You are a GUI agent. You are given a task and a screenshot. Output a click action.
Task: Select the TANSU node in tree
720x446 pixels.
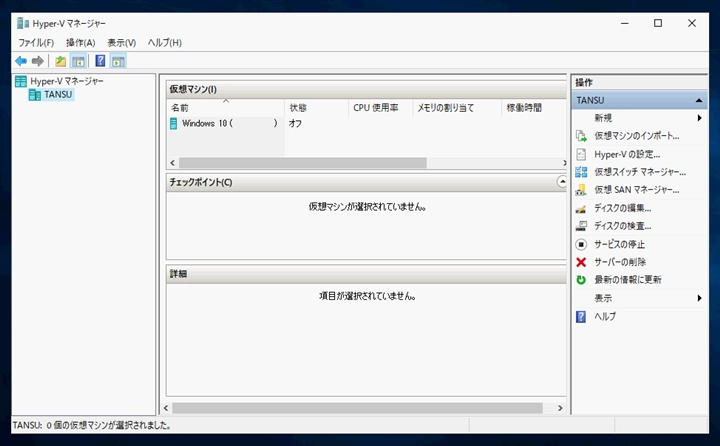(x=58, y=95)
